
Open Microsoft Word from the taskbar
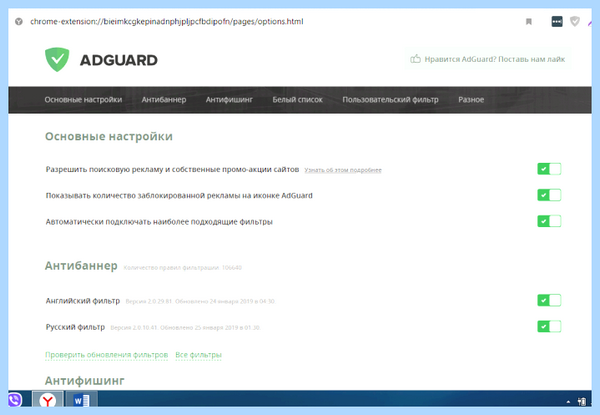[81, 400]
